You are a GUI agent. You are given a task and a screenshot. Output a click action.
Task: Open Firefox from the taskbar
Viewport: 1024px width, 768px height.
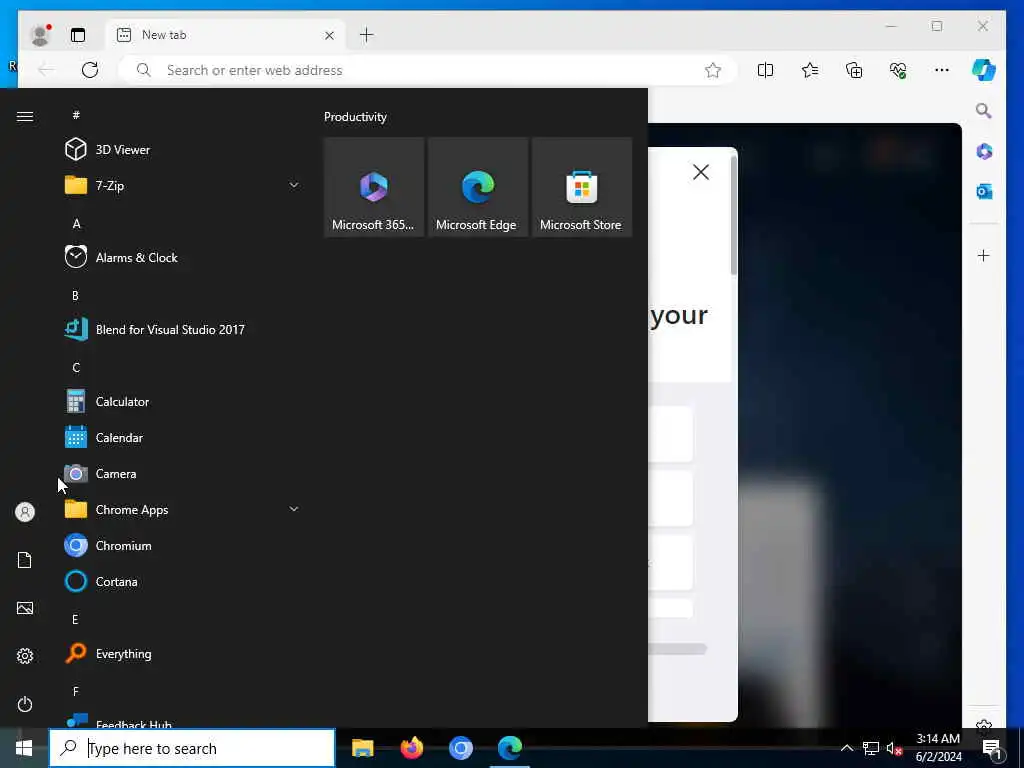point(411,748)
